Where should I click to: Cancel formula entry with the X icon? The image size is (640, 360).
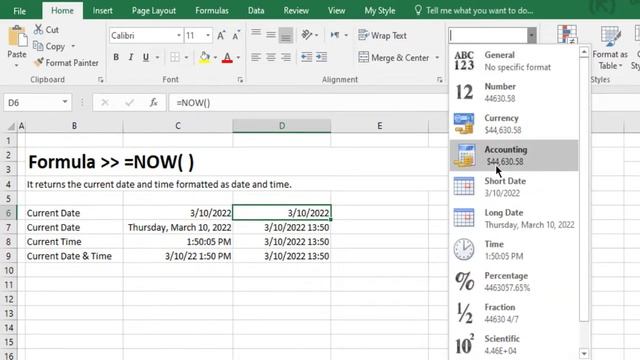coord(105,102)
